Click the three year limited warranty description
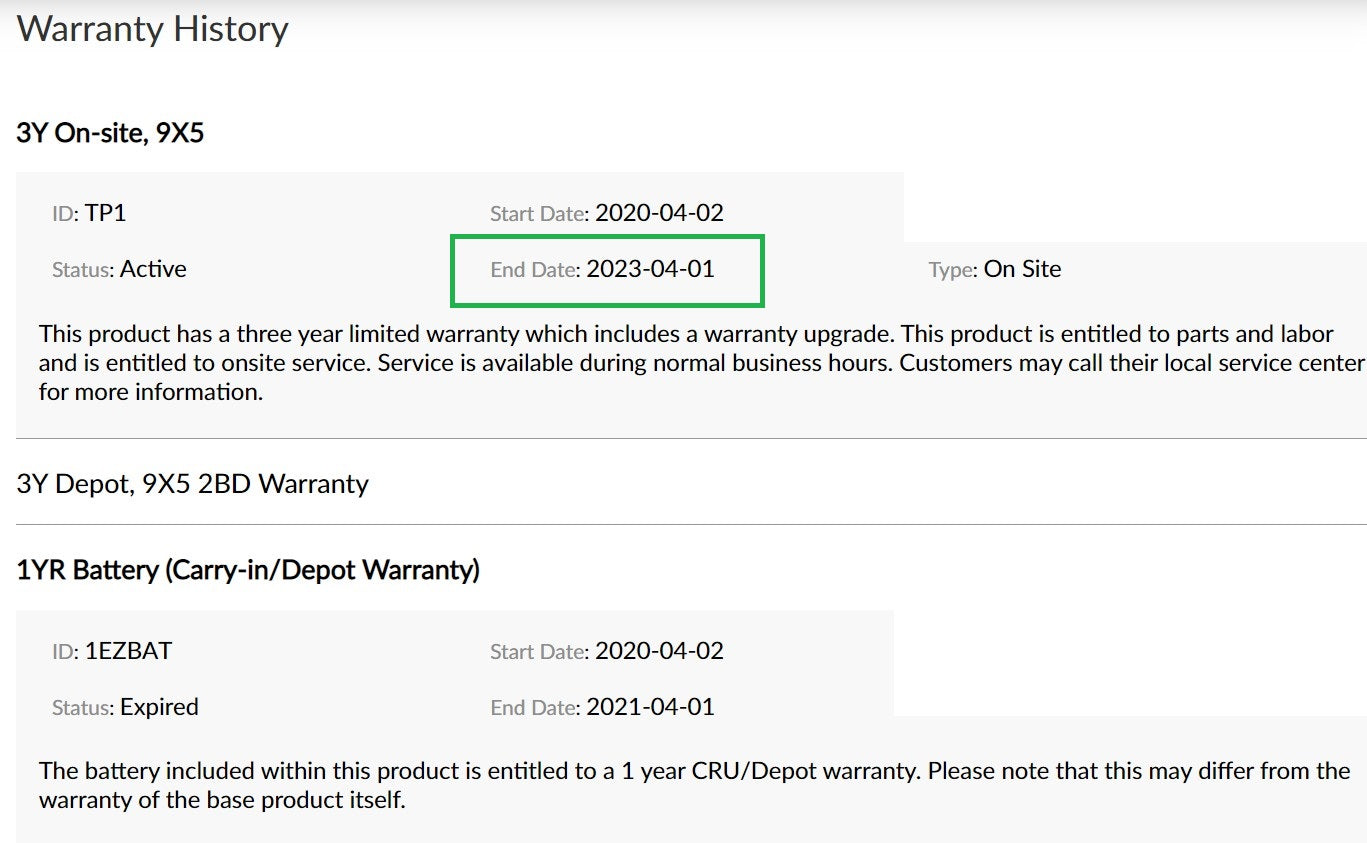The image size is (1367, 843). tap(702, 363)
